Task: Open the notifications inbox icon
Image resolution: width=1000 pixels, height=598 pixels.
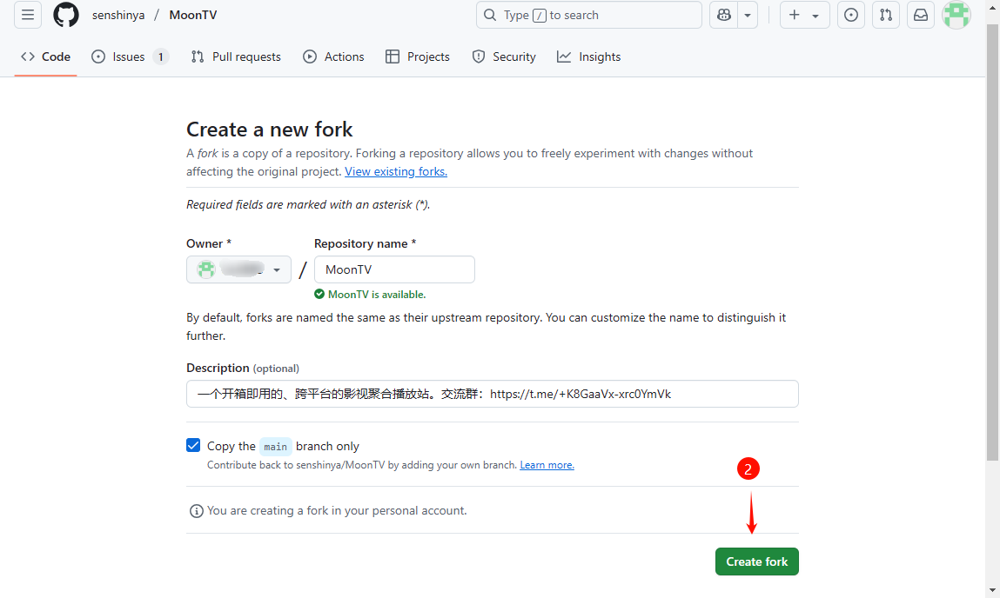Action: [920, 15]
